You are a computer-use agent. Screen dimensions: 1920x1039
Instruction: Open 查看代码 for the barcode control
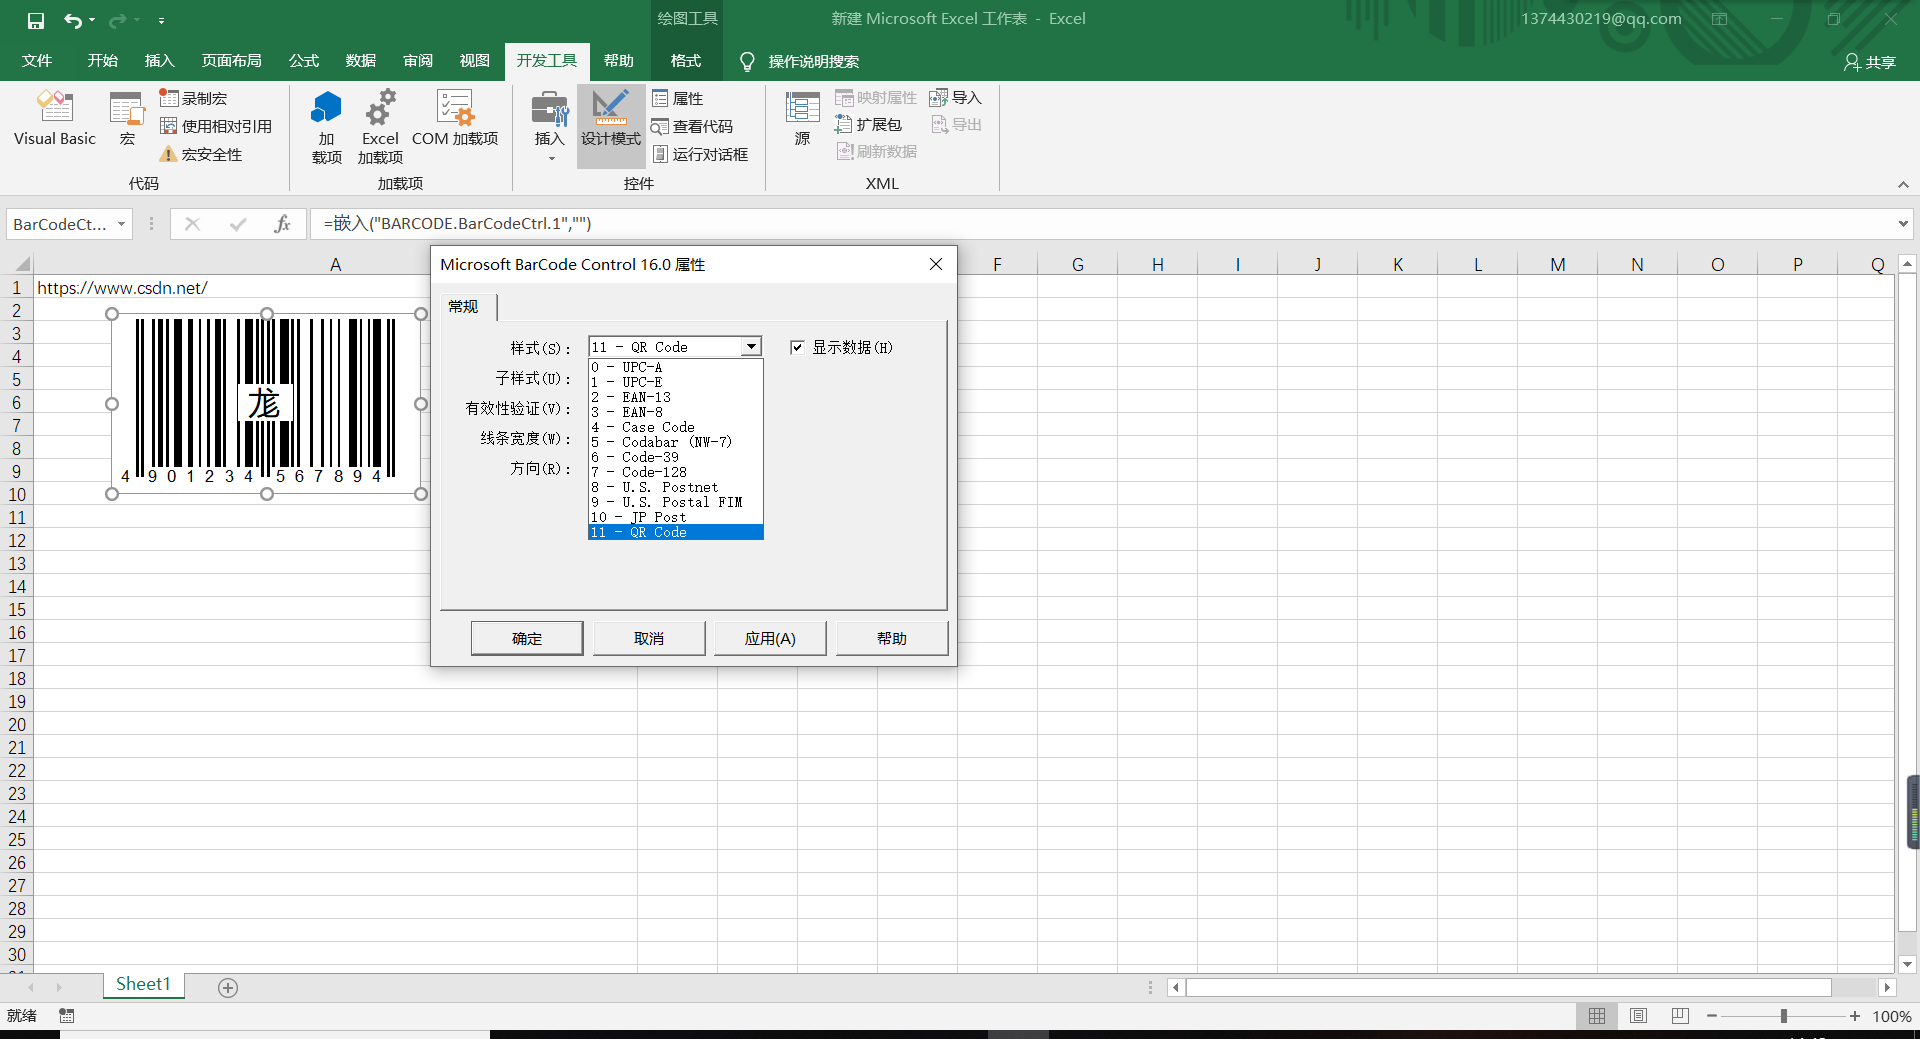point(695,126)
